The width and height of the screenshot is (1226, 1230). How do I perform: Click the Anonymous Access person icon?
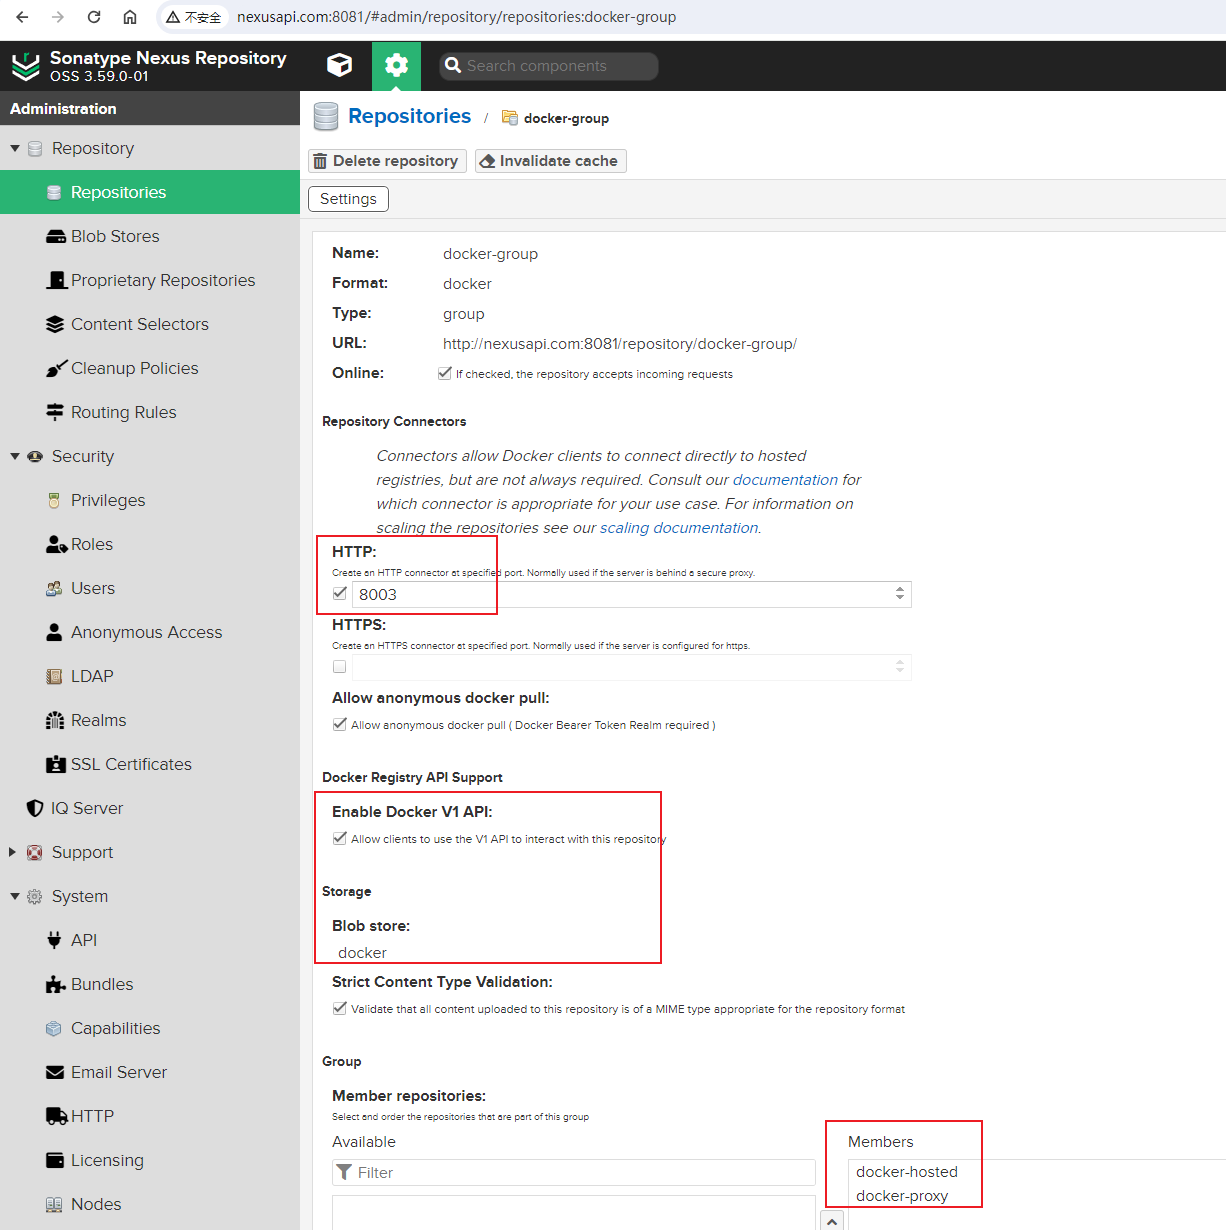pos(54,632)
